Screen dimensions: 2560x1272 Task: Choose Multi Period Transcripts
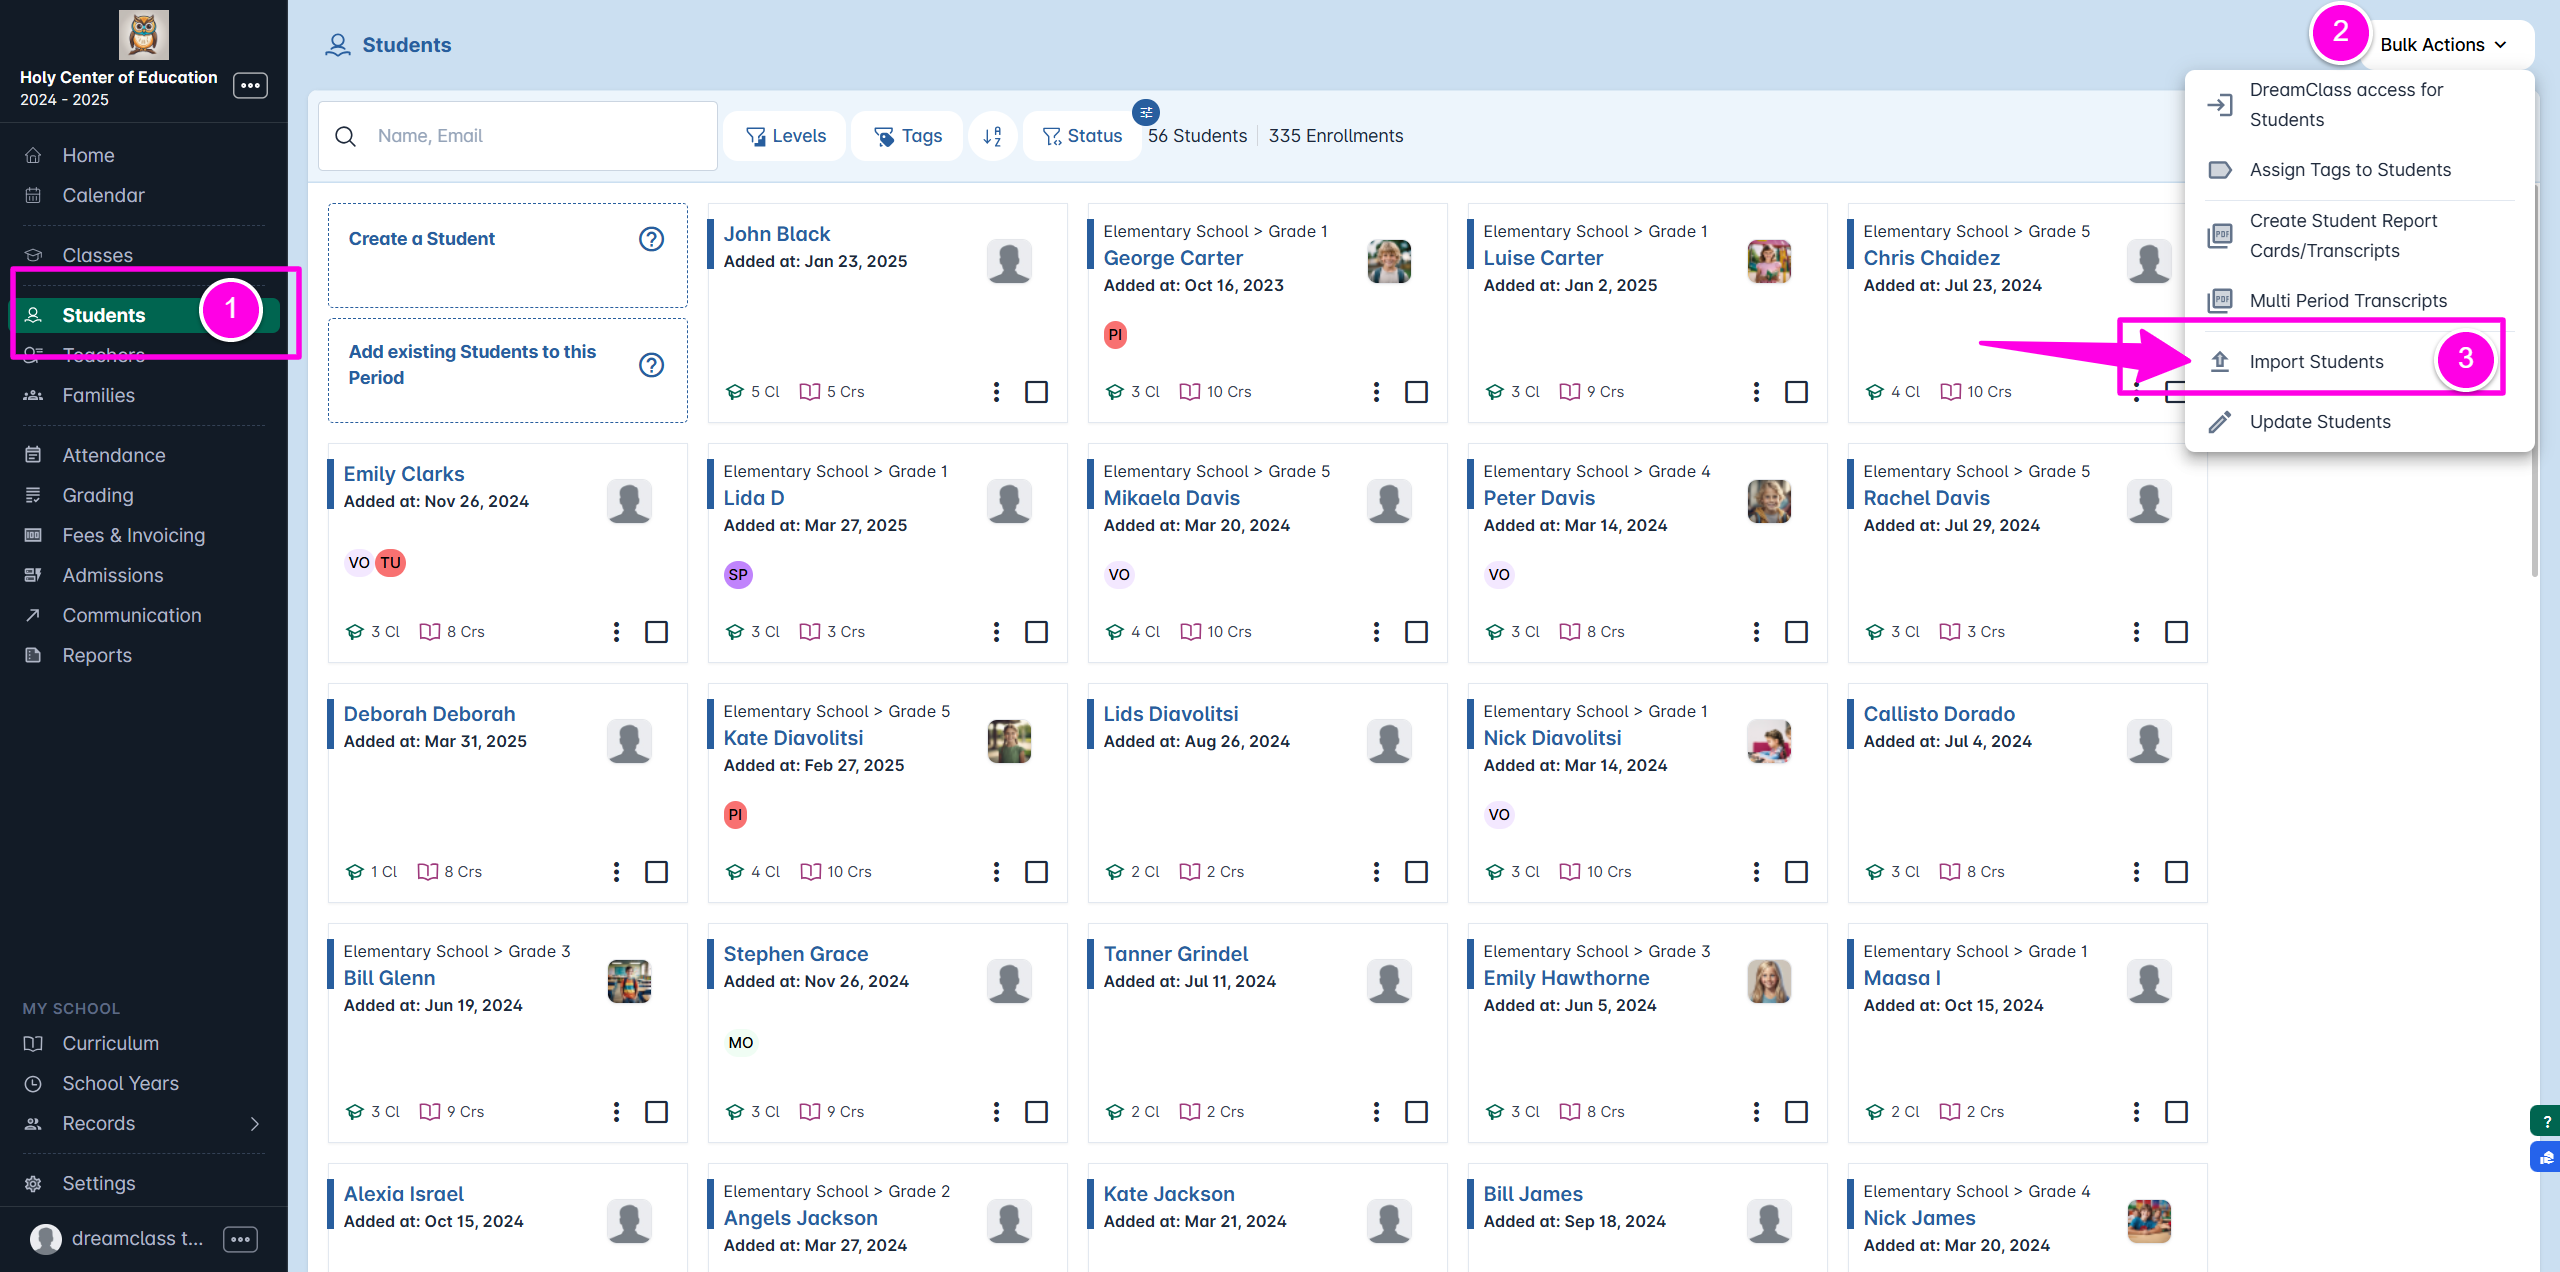pos(2360,301)
